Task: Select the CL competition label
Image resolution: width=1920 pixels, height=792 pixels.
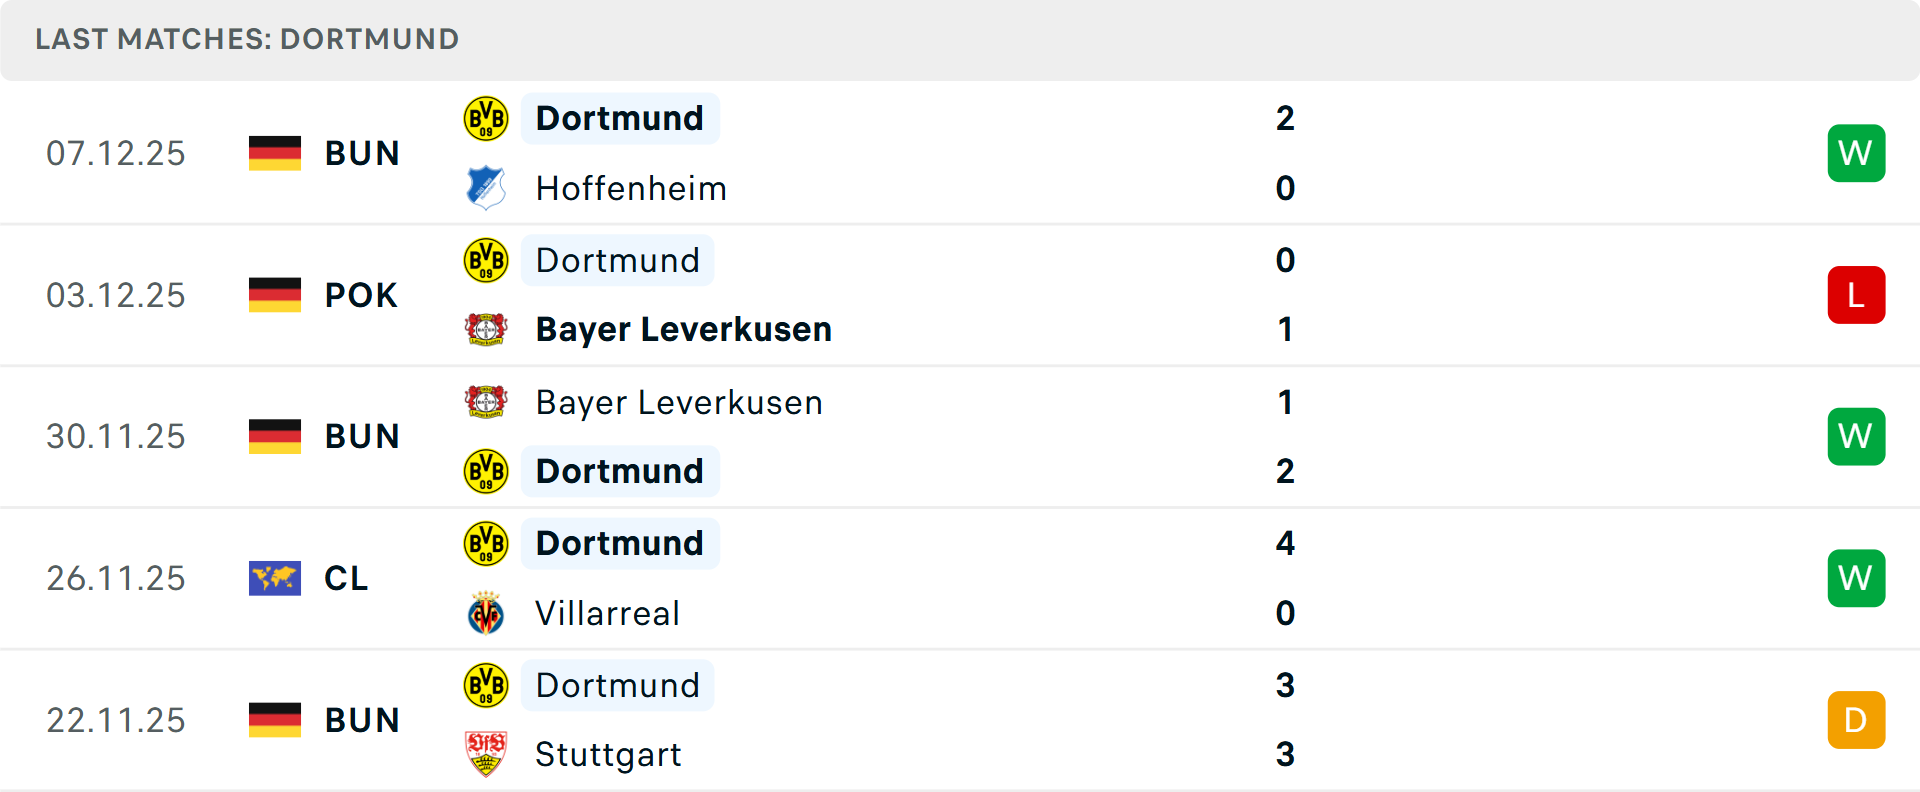Action: click(346, 577)
